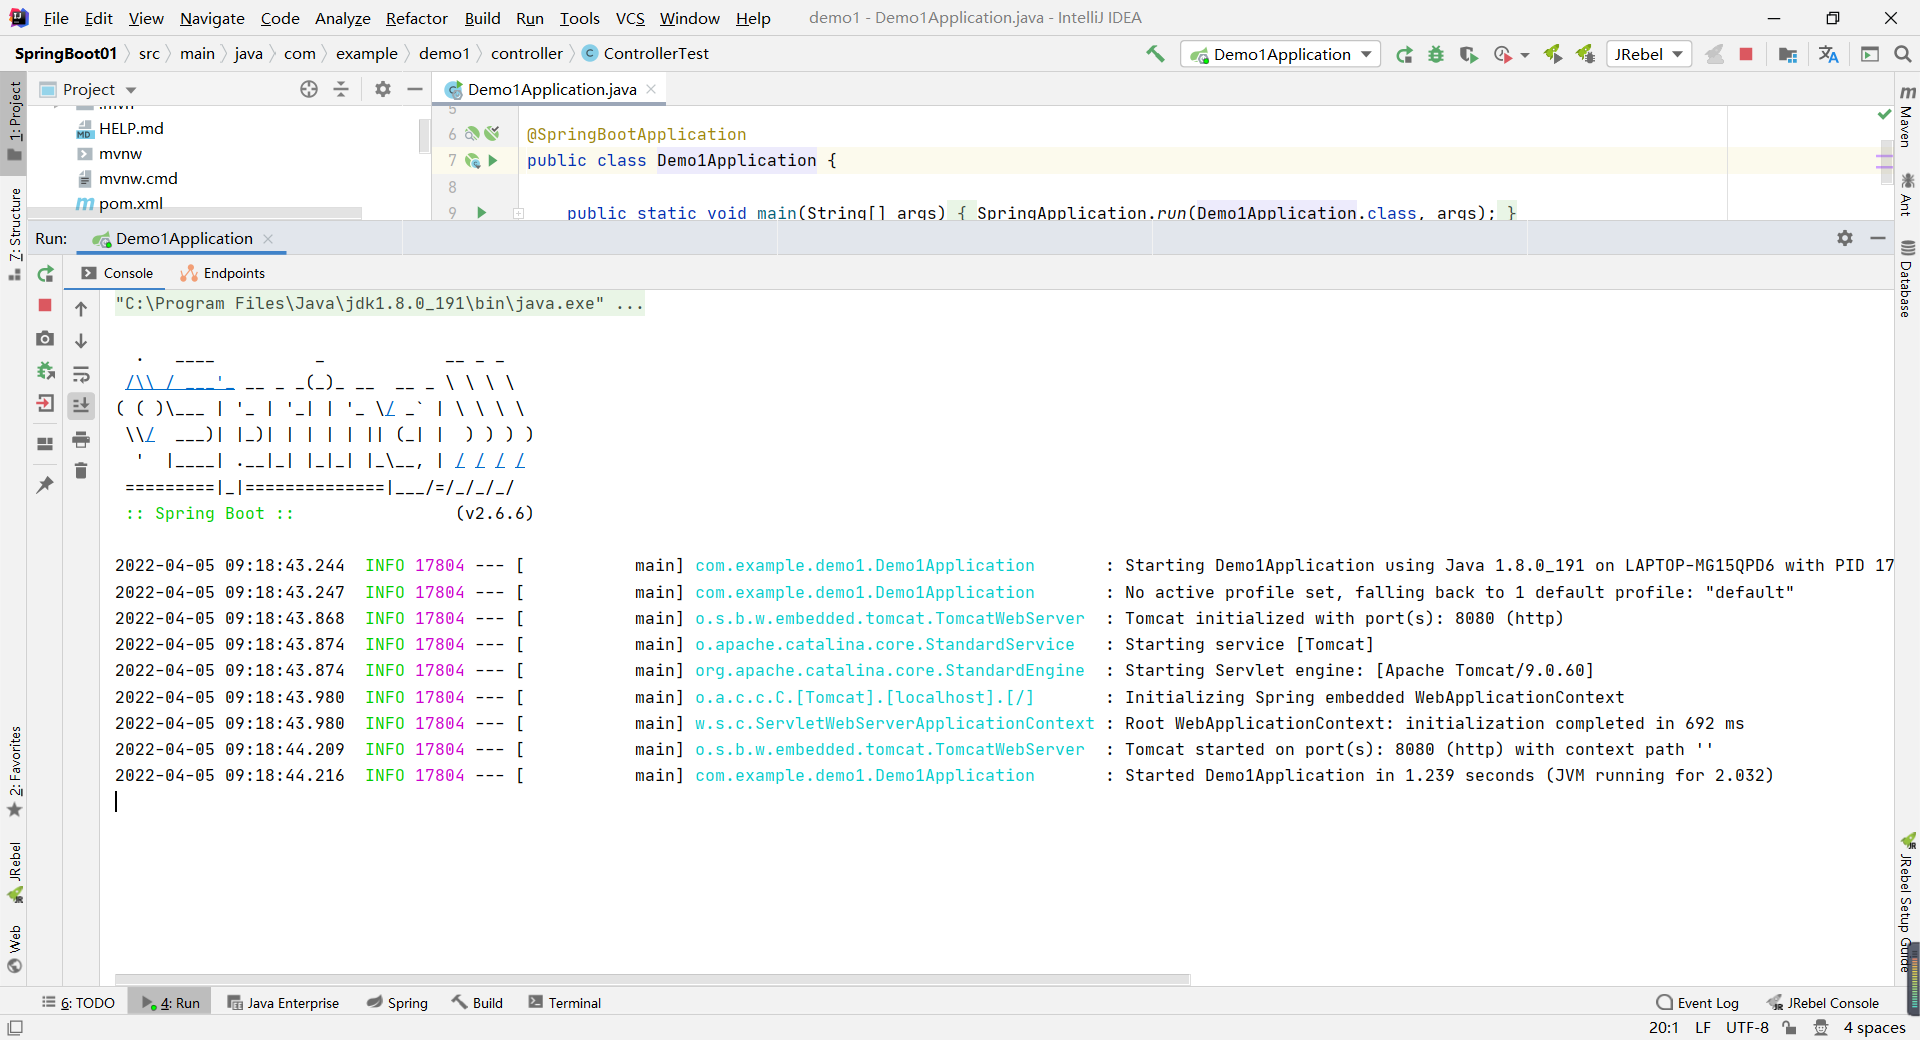The width and height of the screenshot is (1920, 1040).
Task: Select the Console tab
Action: pyautogui.click(x=118, y=273)
